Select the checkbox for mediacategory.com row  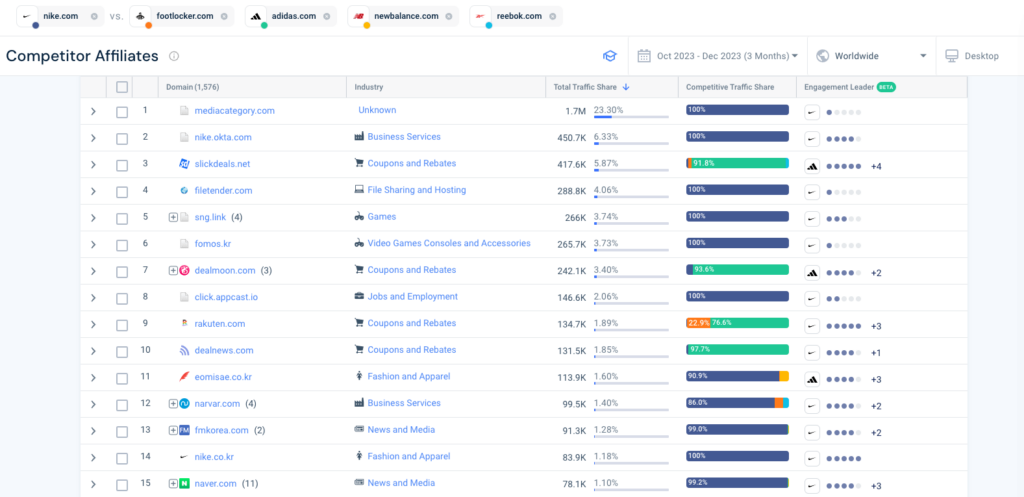pyautogui.click(x=122, y=111)
